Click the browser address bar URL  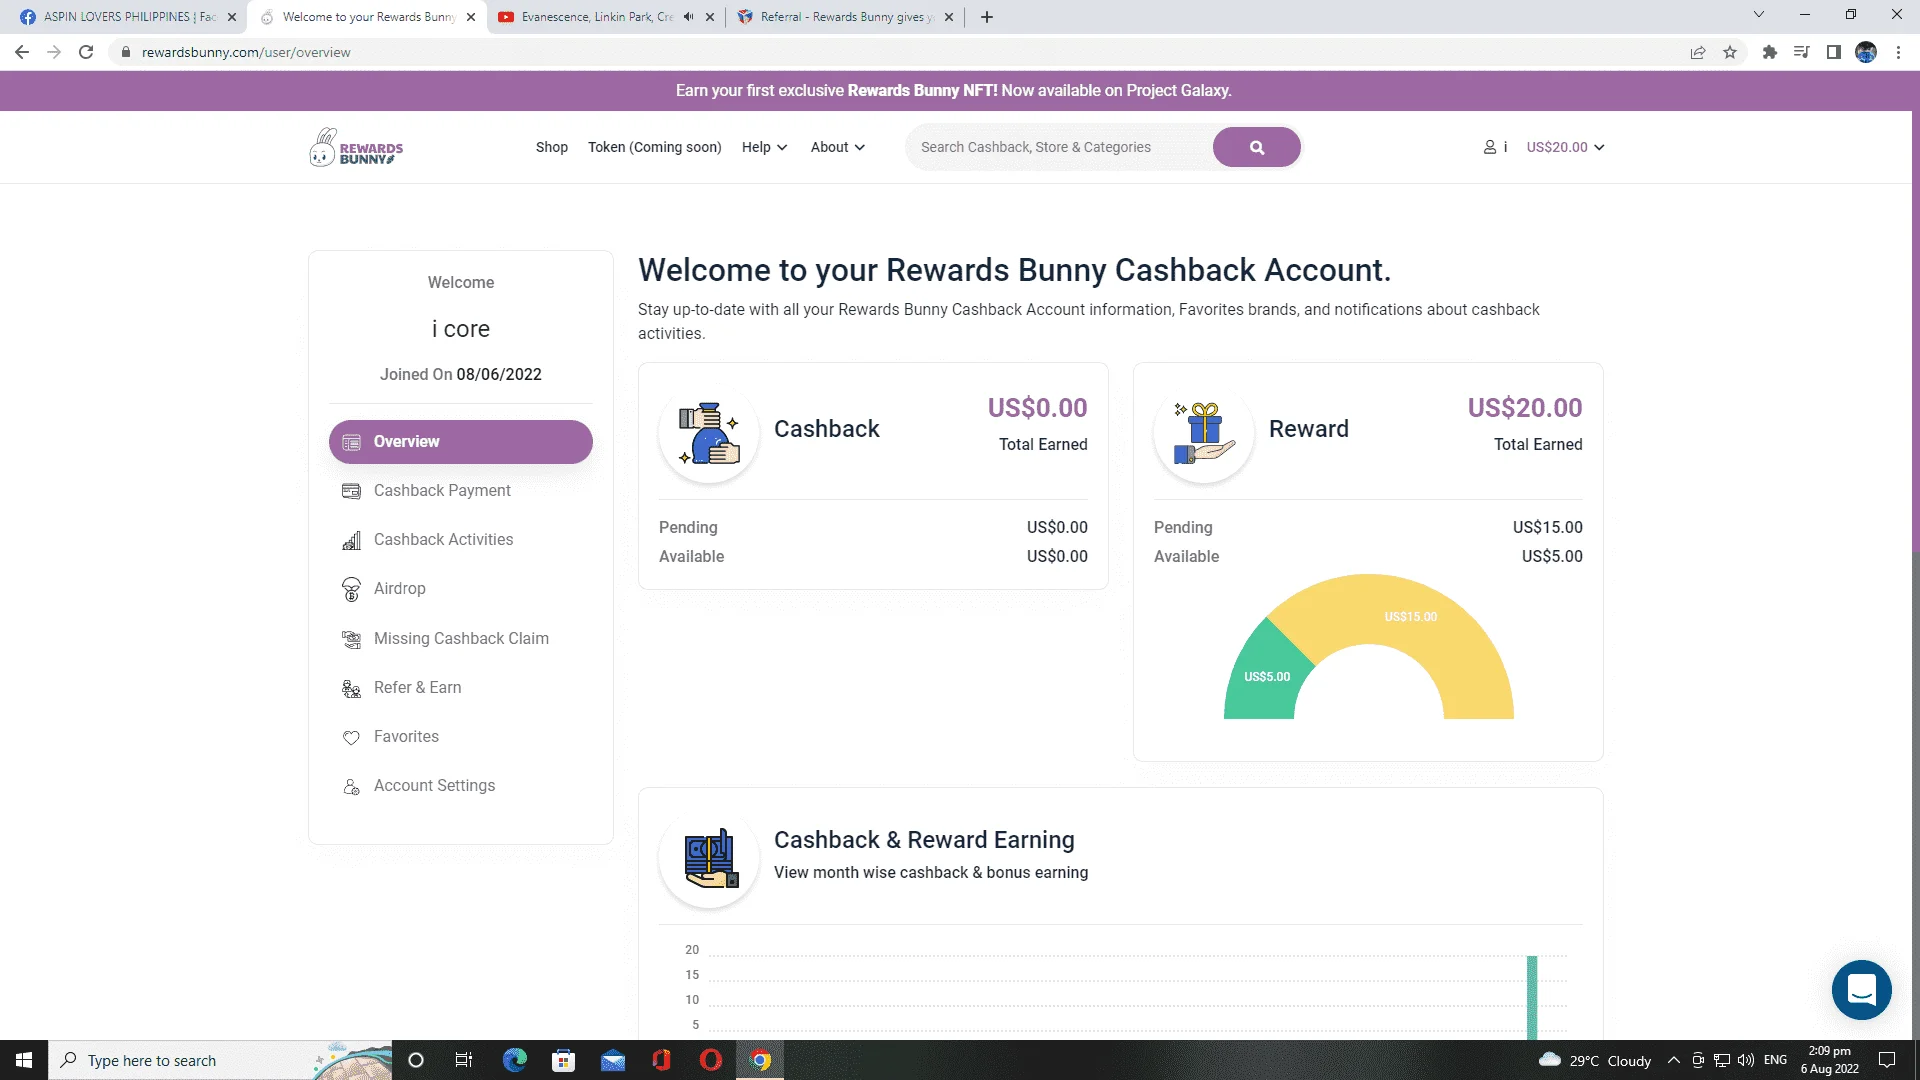(x=246, y=52)
